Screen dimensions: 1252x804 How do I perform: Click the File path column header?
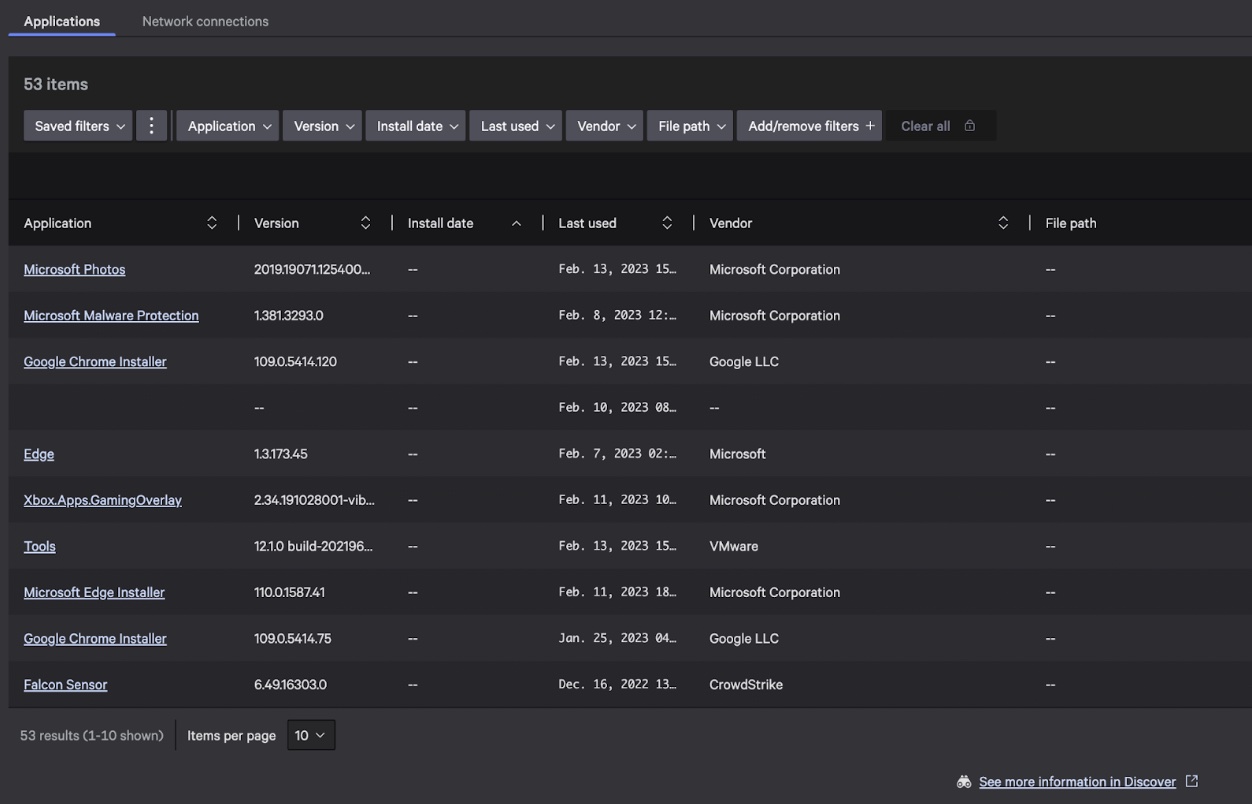[x=1071, y=223]
